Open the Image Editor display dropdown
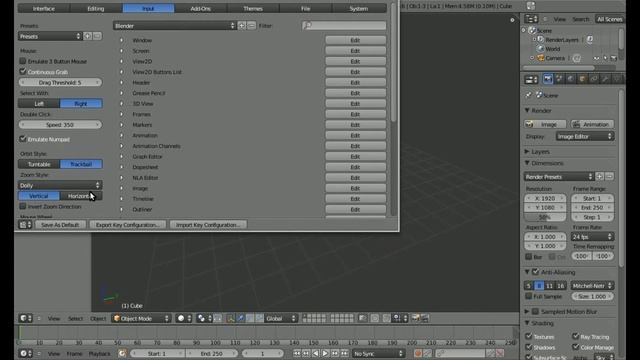This screenshot has height=360, width=640. click(x=585, y=136)
